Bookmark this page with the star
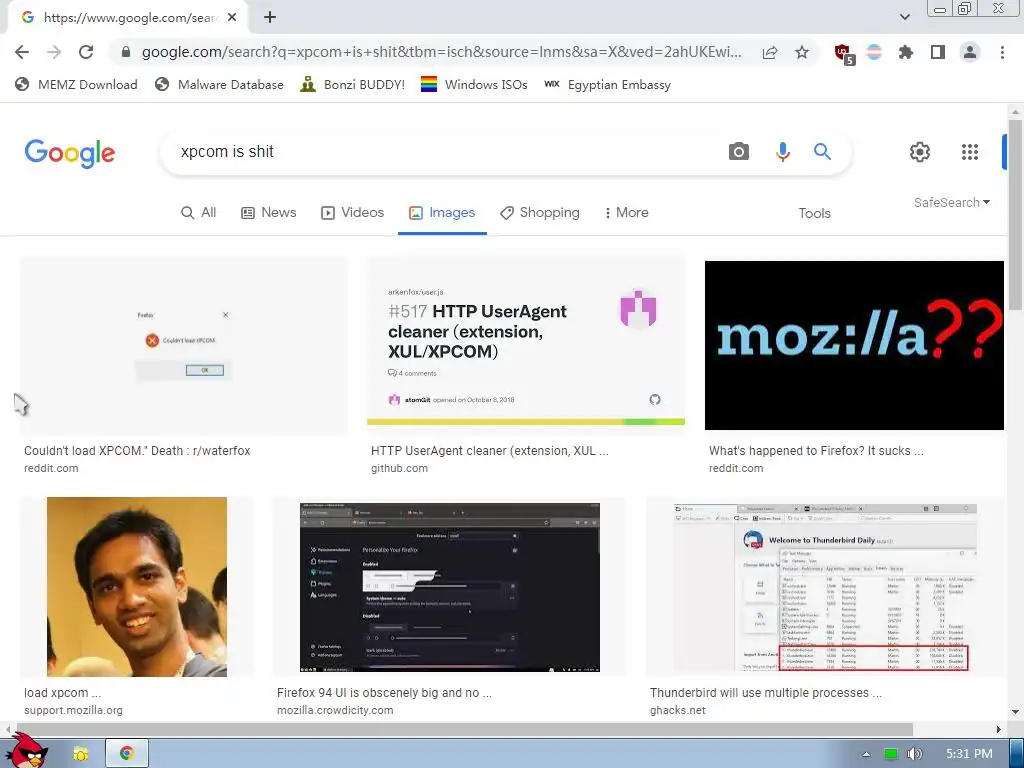This screenshot has width=1024, height=768. click(x=802, y=52)
